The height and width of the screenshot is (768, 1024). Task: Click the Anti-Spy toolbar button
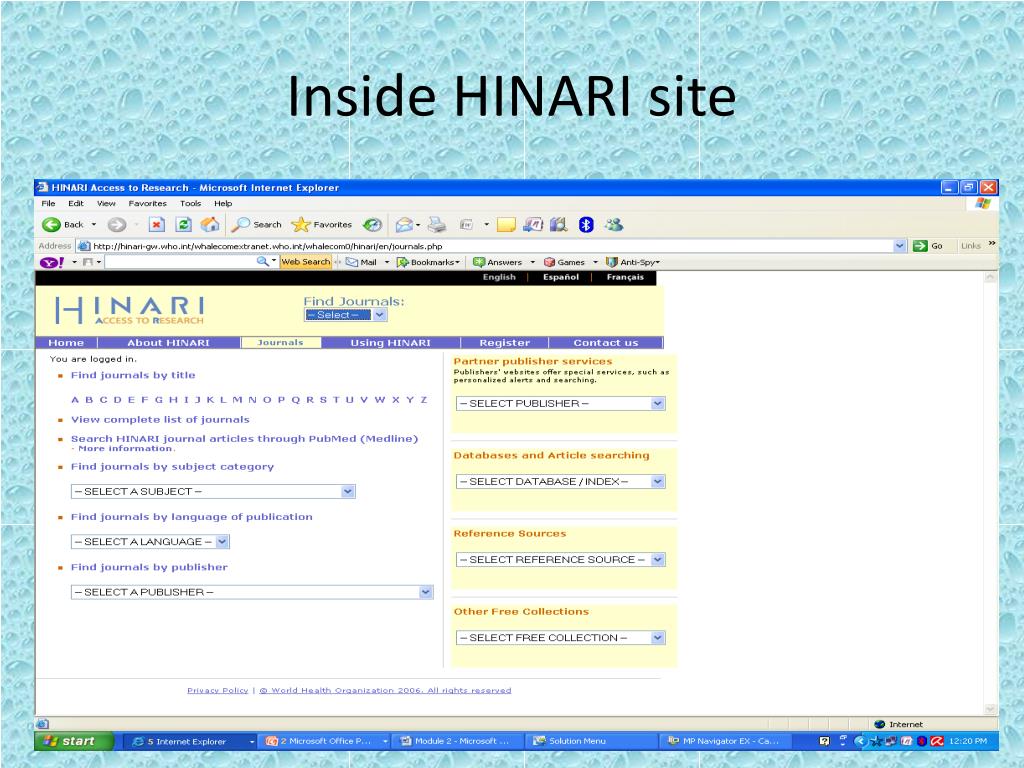(x=632, y=263)
